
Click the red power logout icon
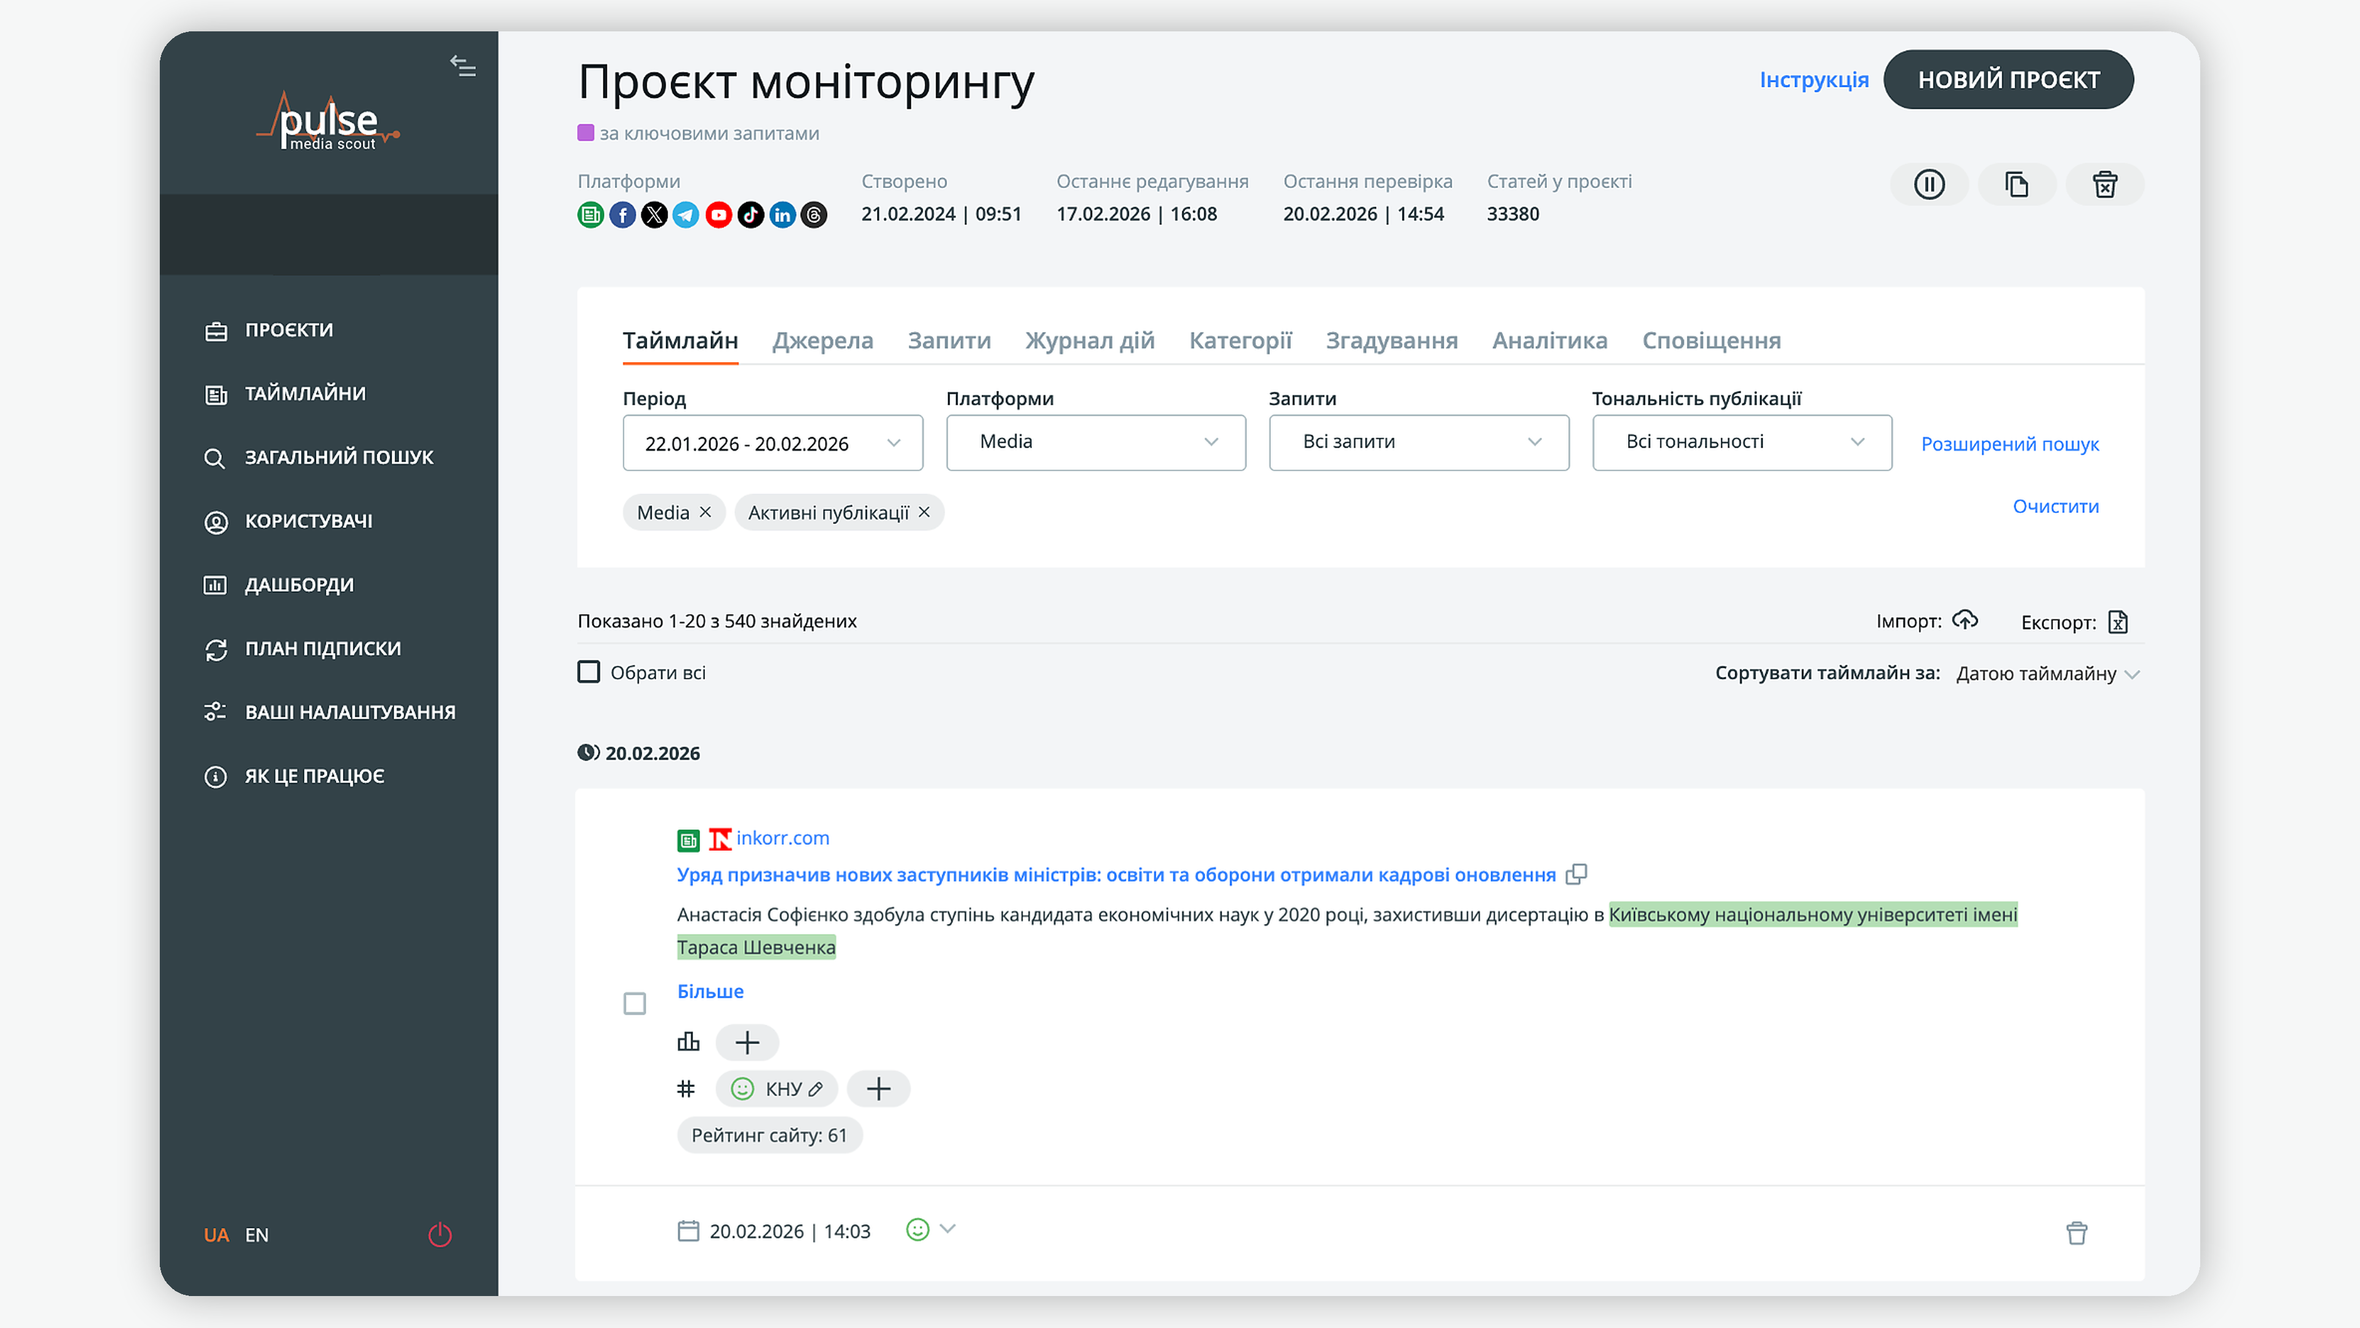440,1235
